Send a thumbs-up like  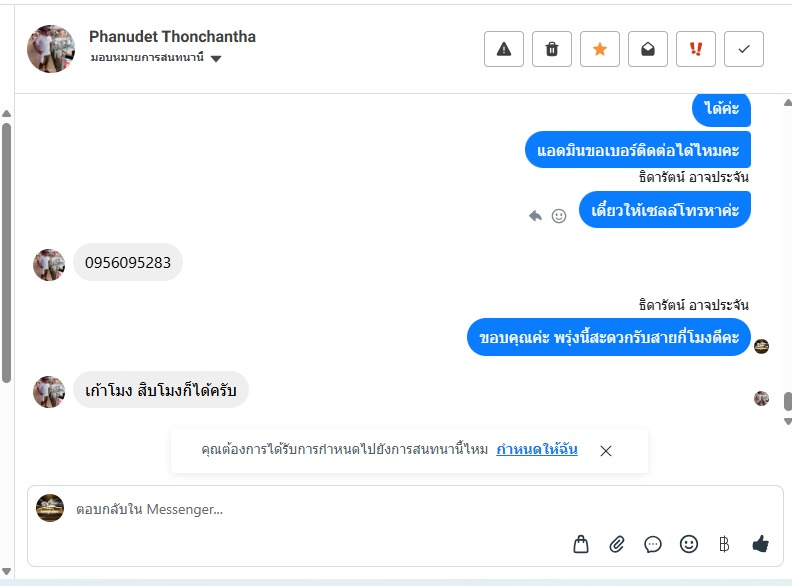760,544
